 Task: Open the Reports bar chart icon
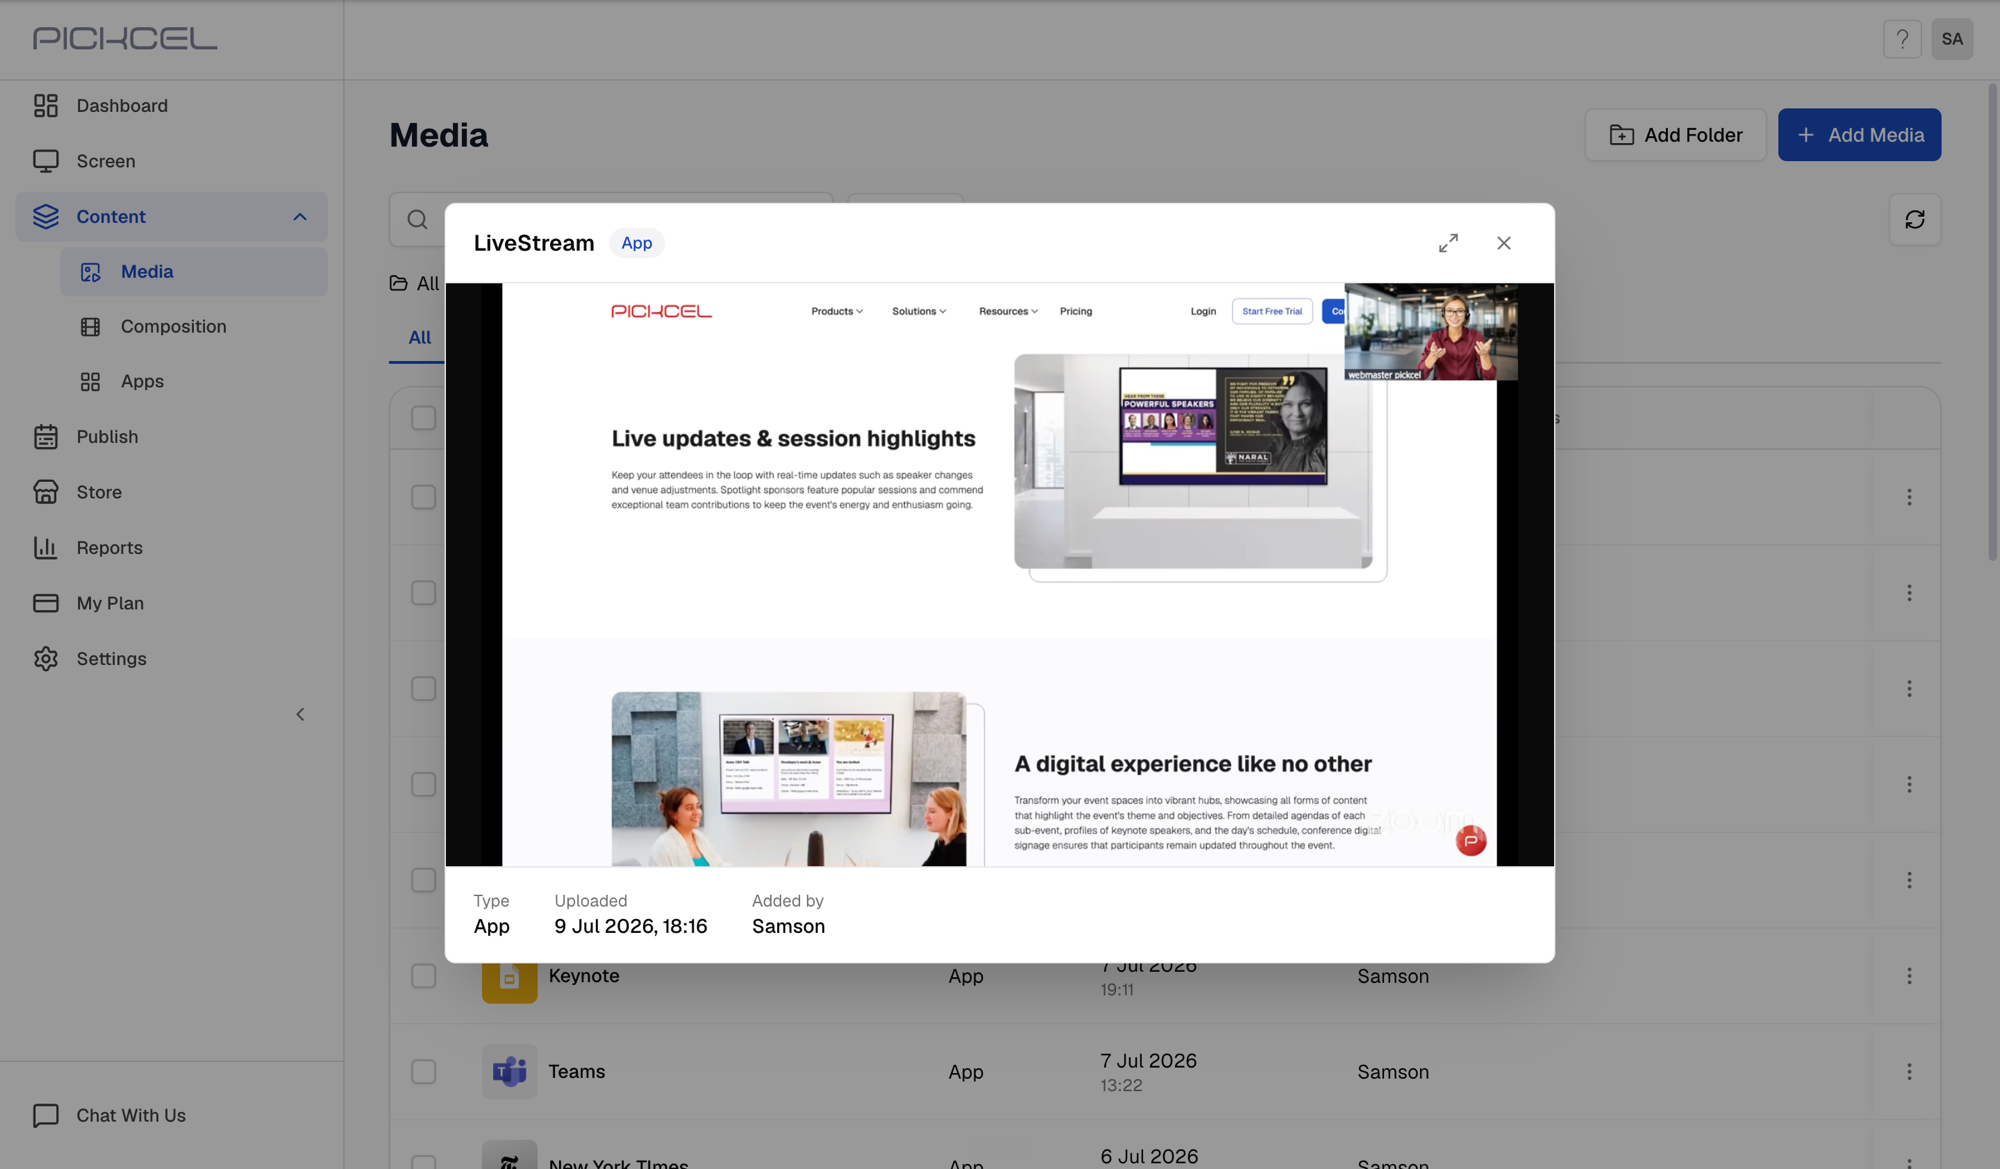click(46, 548)
